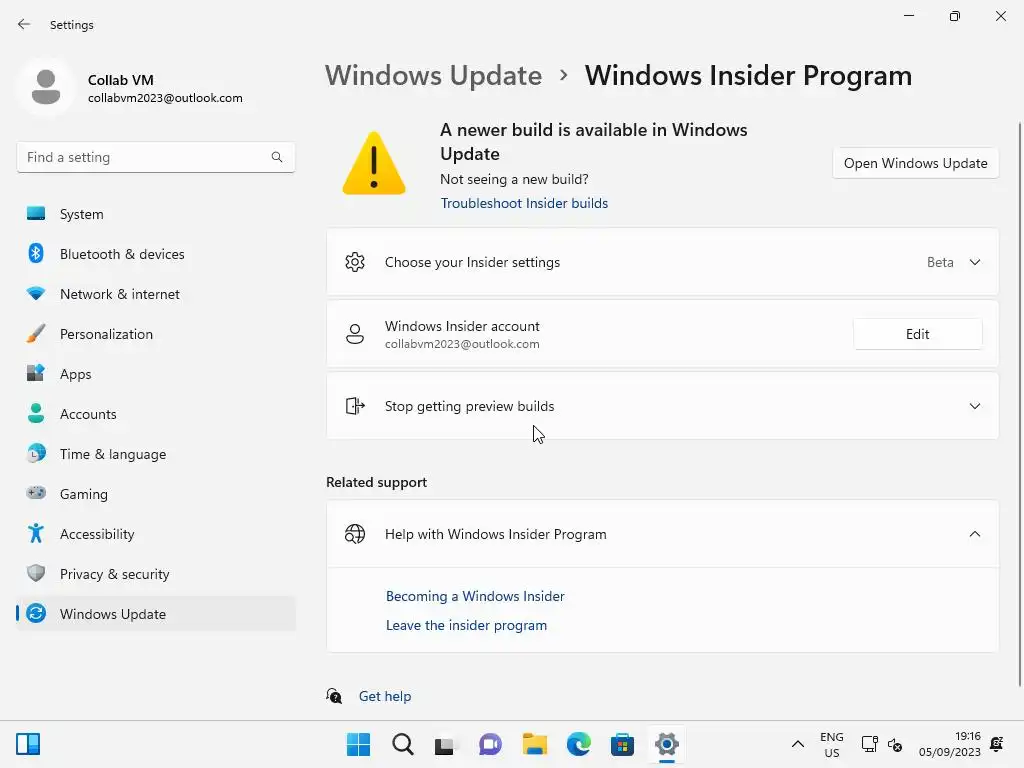Click the Windows Update sync icon in sidebar
This screenshot has width=1024, height=768.
click(x=36, y=613)
